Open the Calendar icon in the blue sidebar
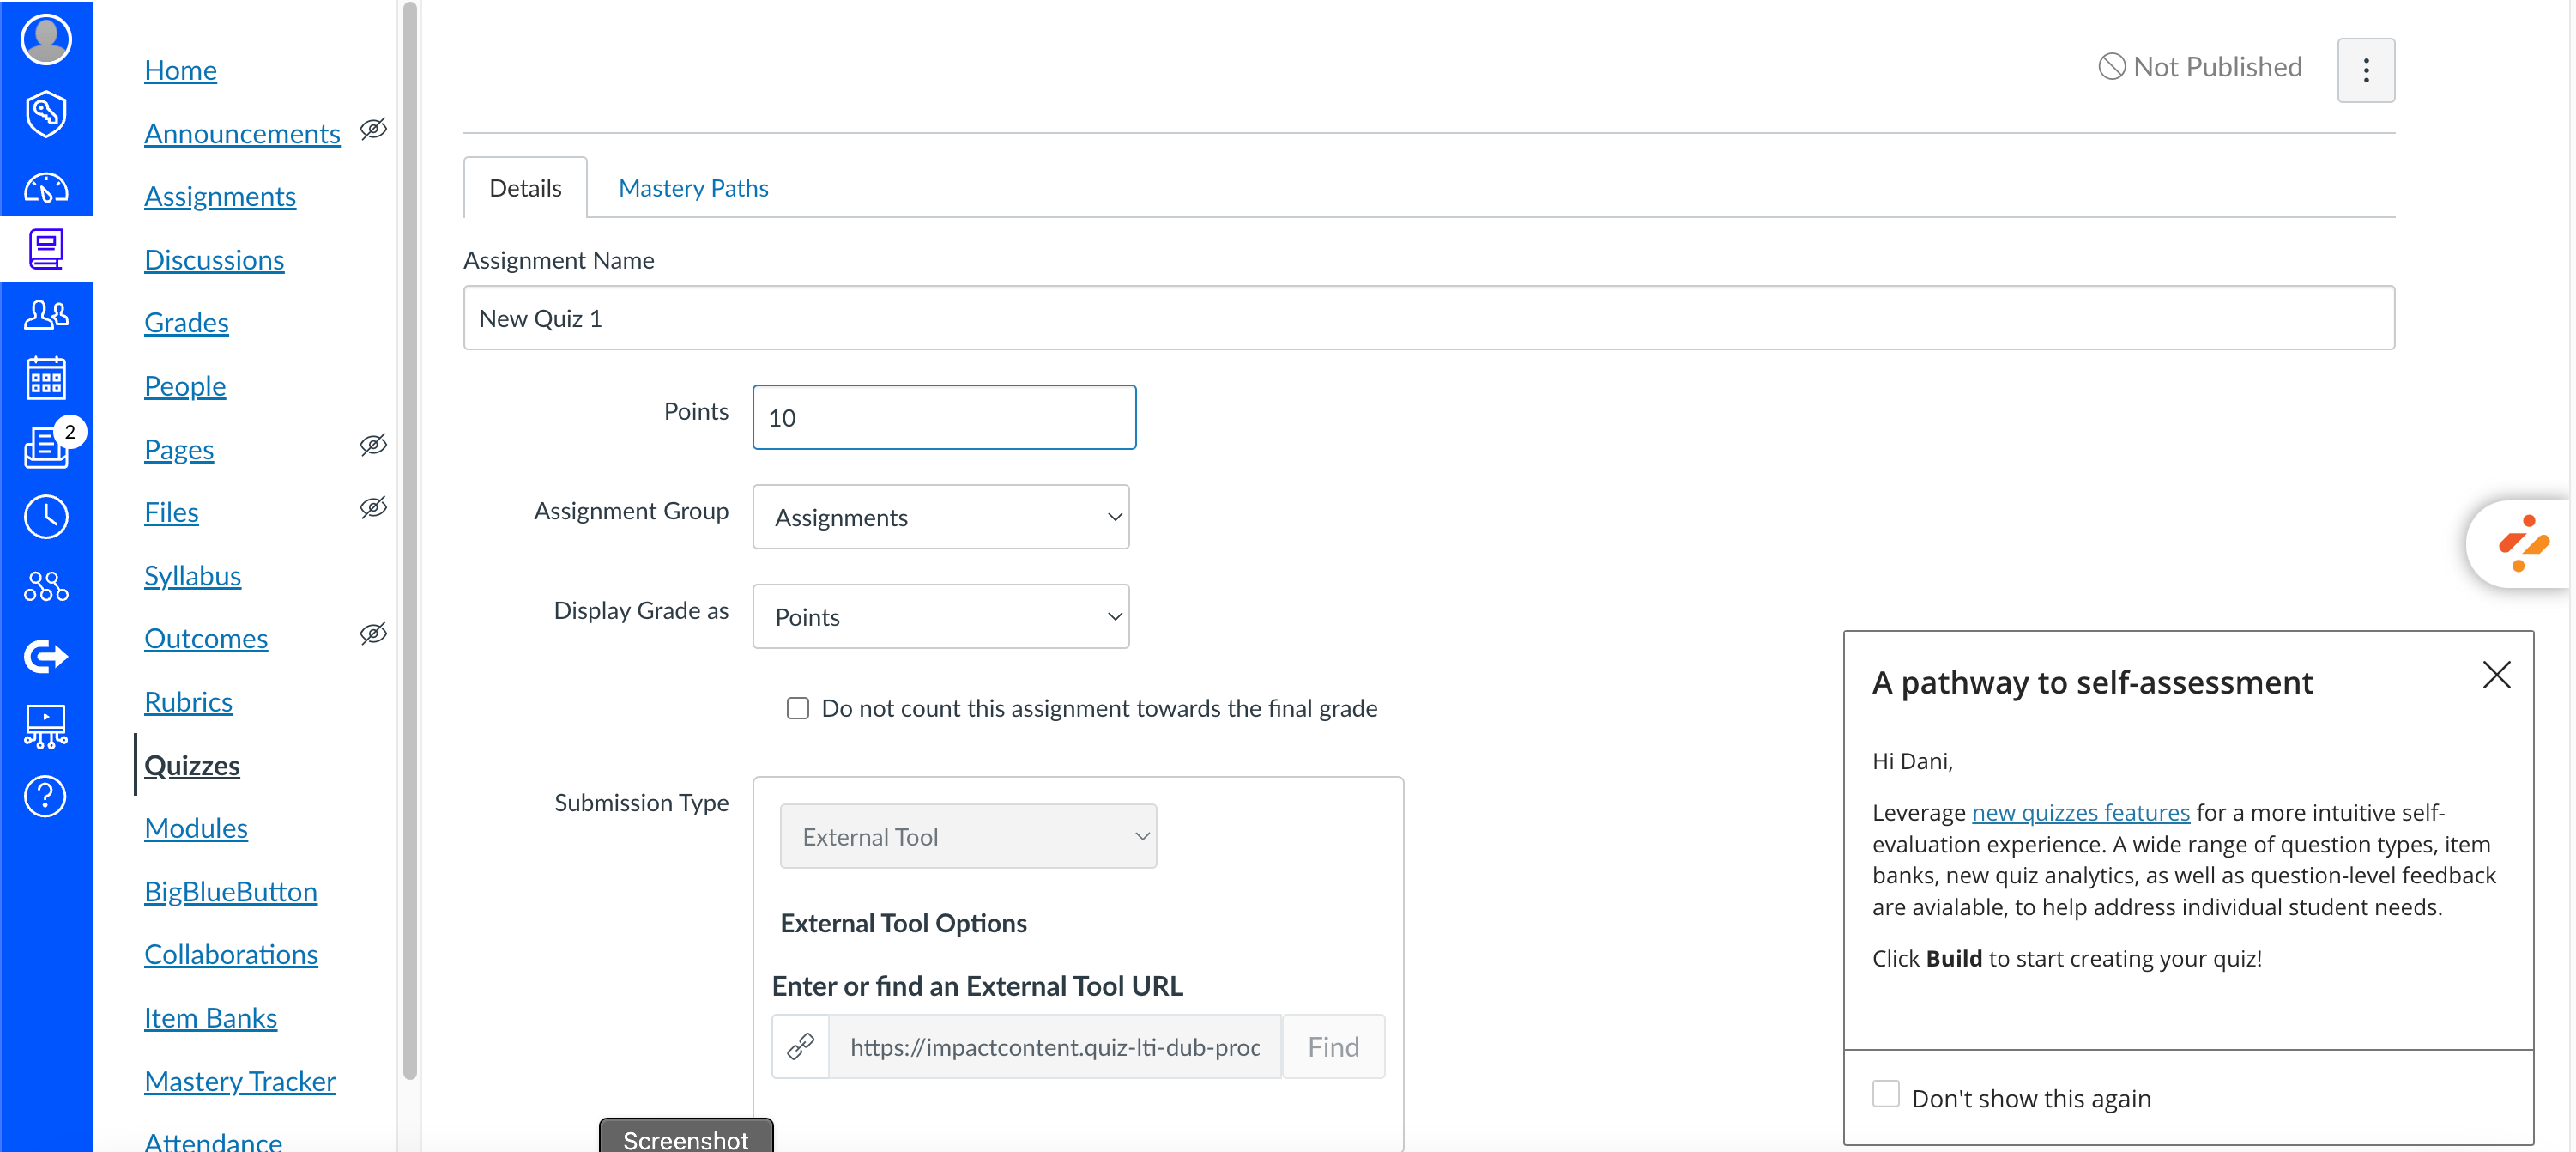This screenshot has height=1152, width=2576. click(46, 377)
